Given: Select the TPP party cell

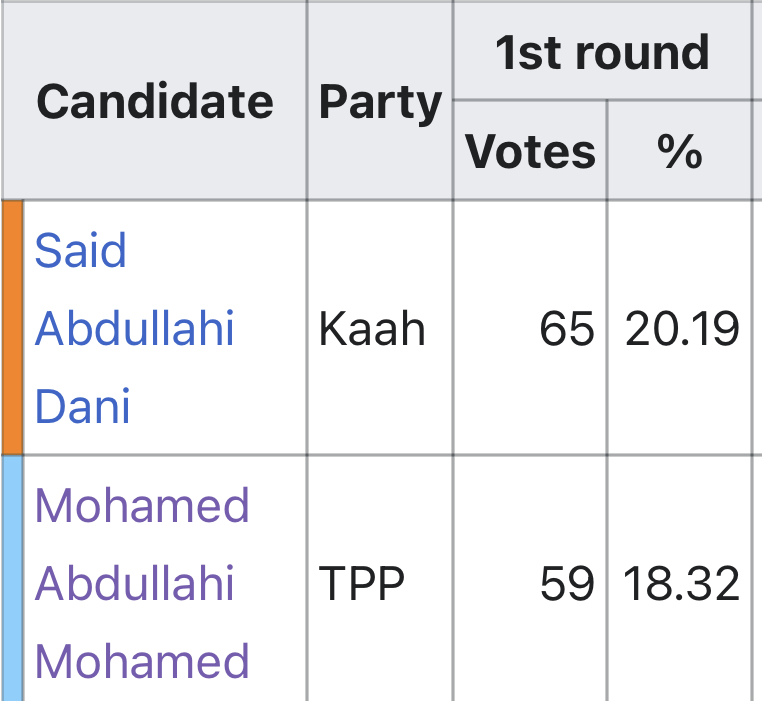Looking at the screenshot, I should pos(380,578).
